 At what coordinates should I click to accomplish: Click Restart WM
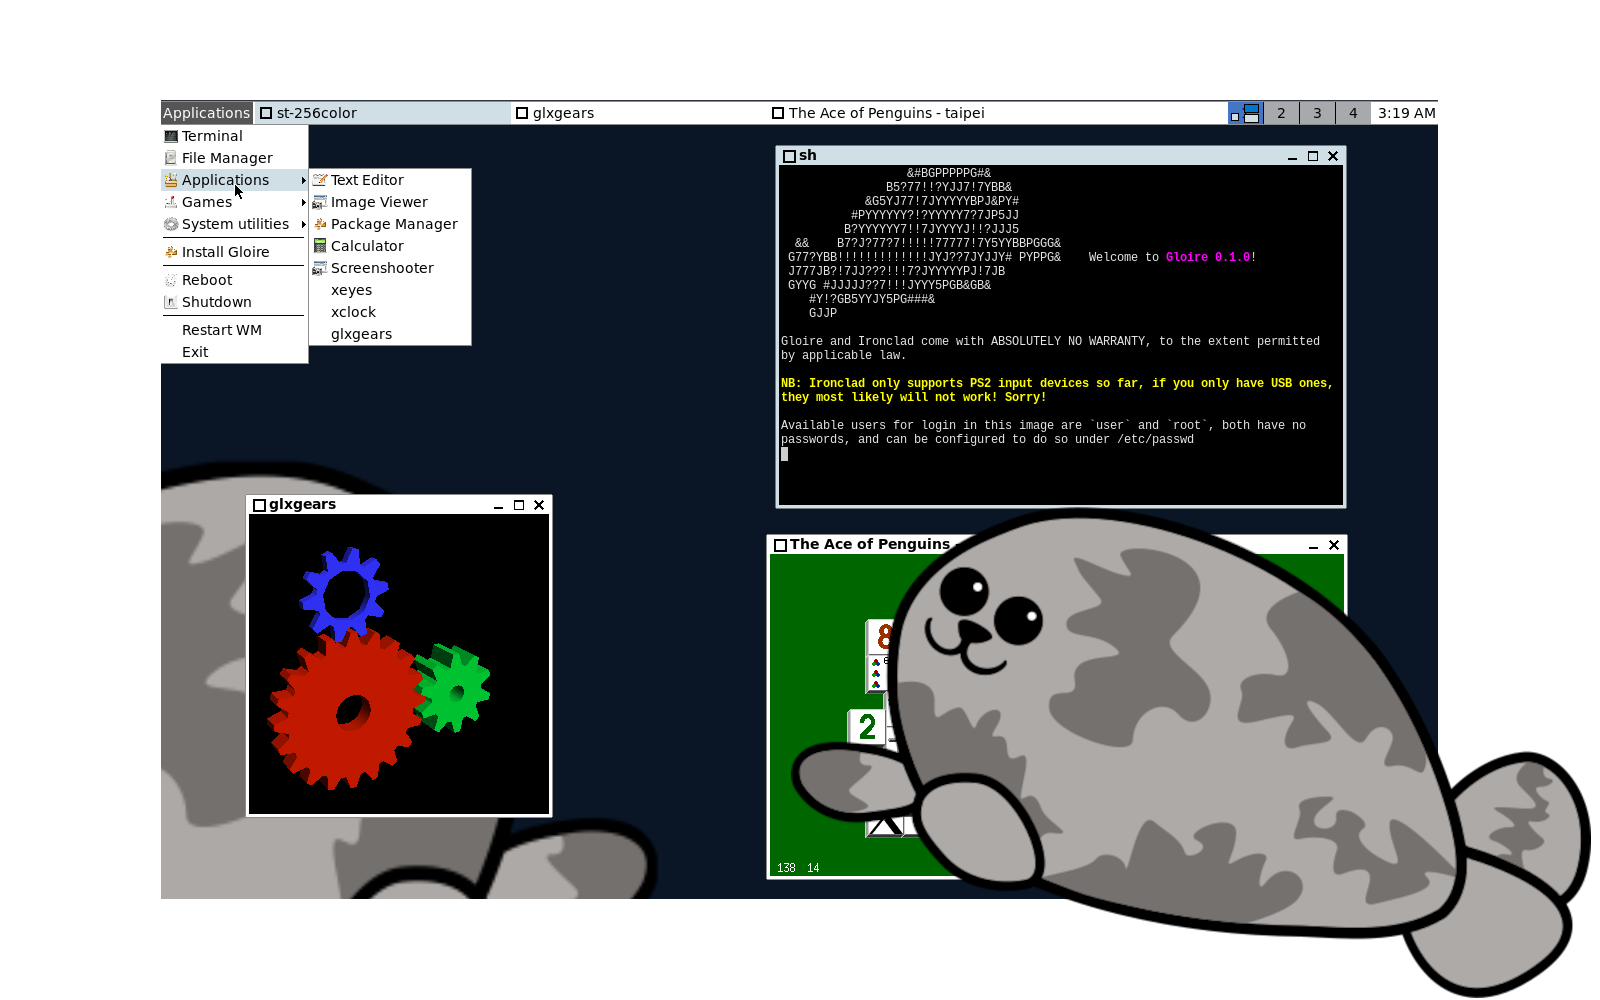221,329
